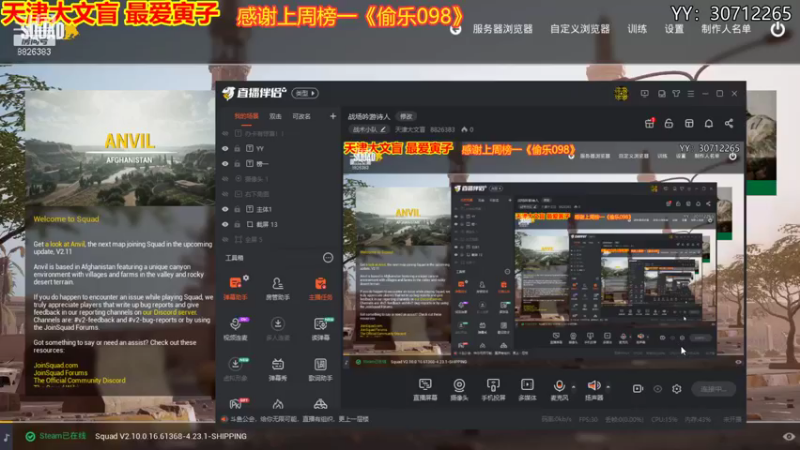Click the car-shaped tool icon in toolbox
Screen dimensions: 800x450
coord(320,404)
